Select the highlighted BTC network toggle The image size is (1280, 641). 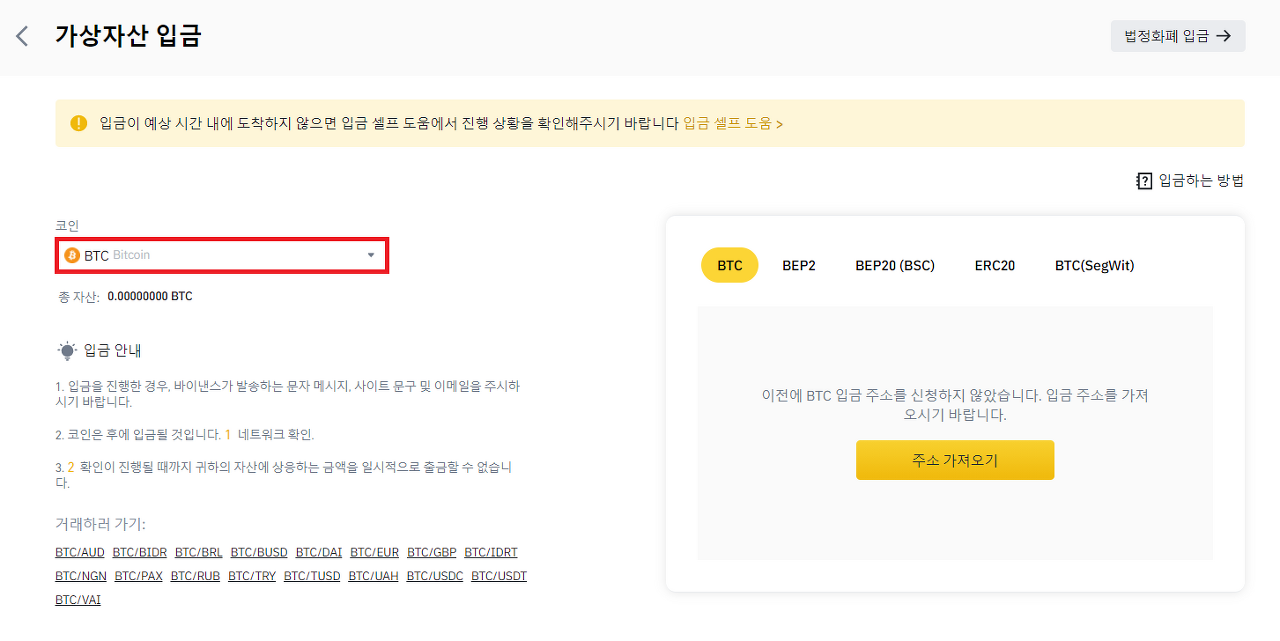[x=729, y=265]
